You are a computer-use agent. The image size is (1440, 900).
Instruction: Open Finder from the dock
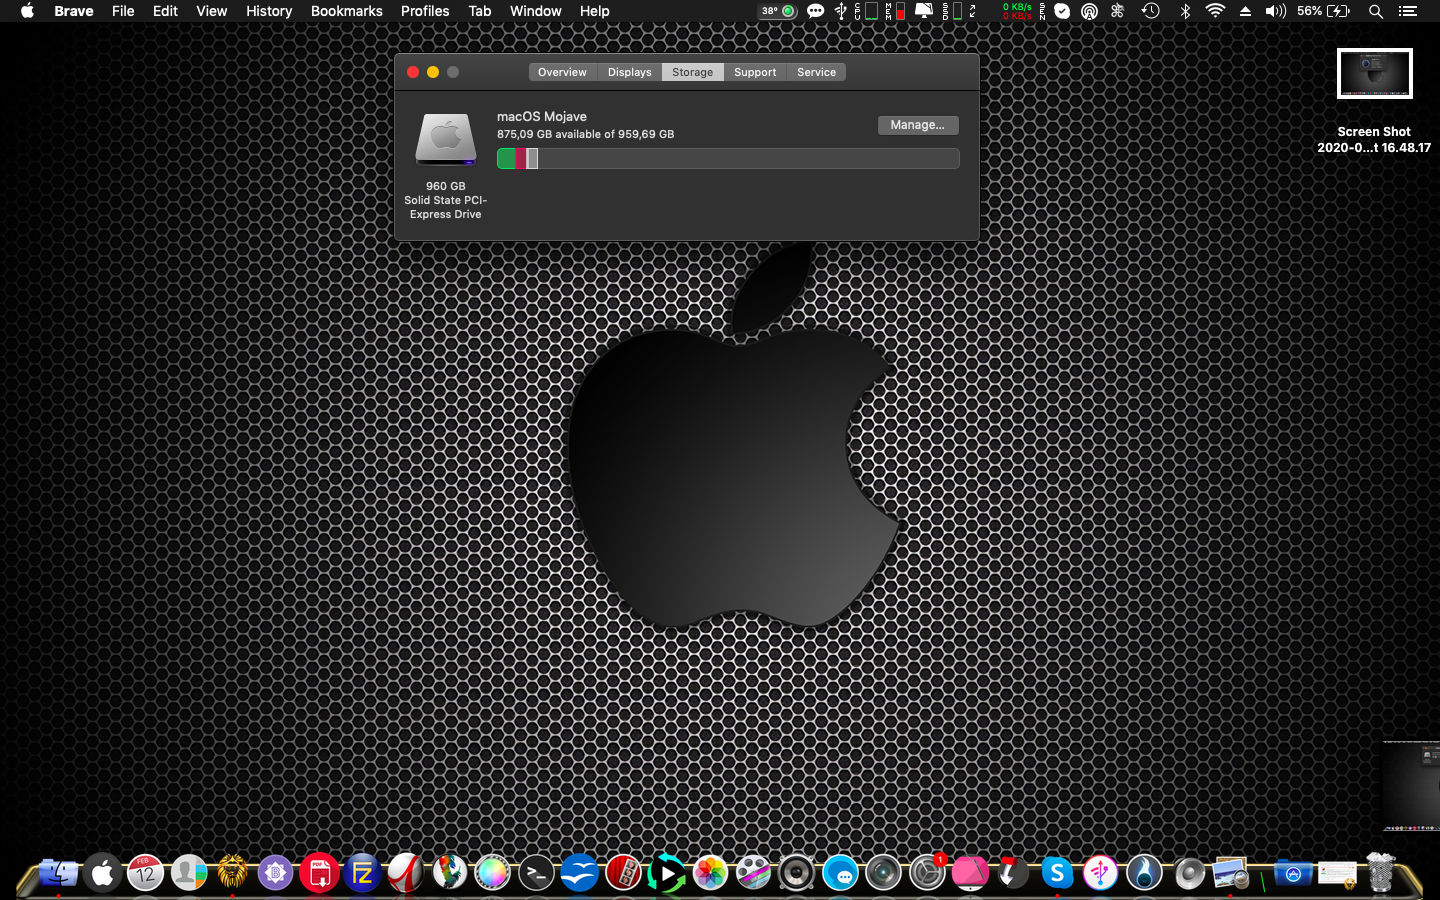click(59, 873)
